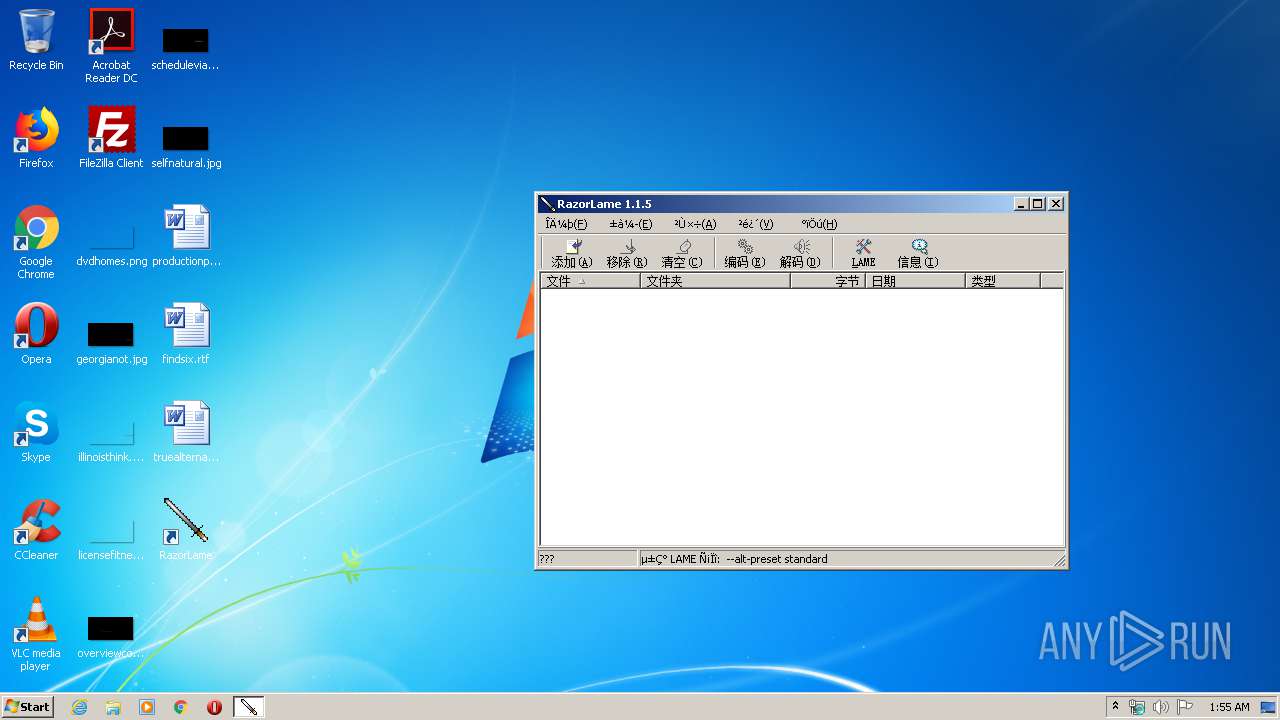This screenshot has height=720, width=1280.
Task: Click the RazorLame title bar icon
Action: [x=547, y=204]
